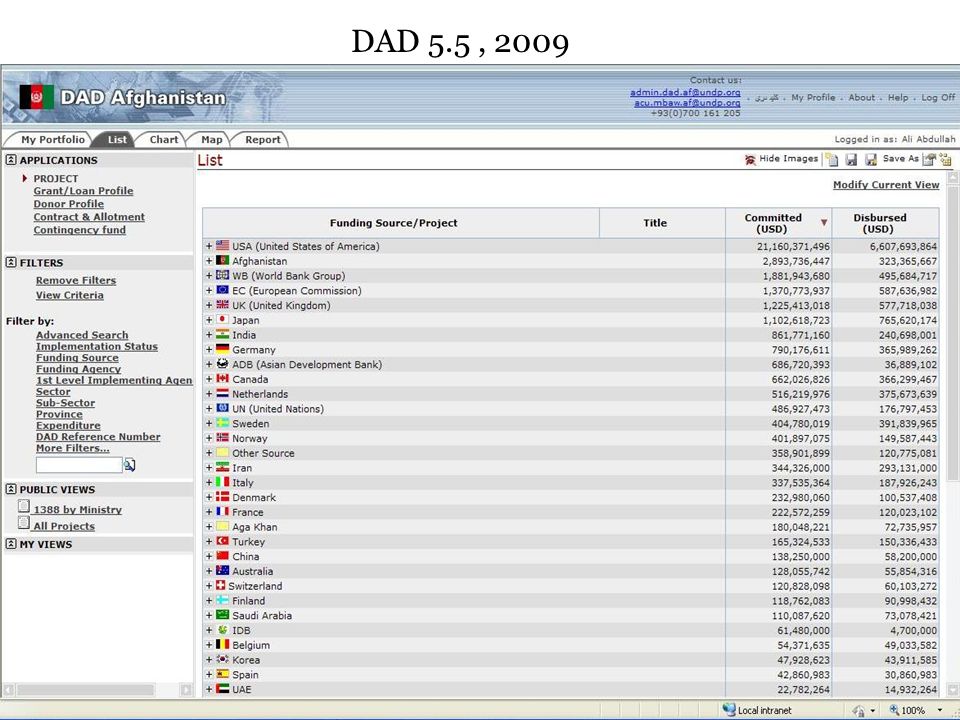Click the Funding Source/Project column header
960x720 pixels.
coord(400,223)
